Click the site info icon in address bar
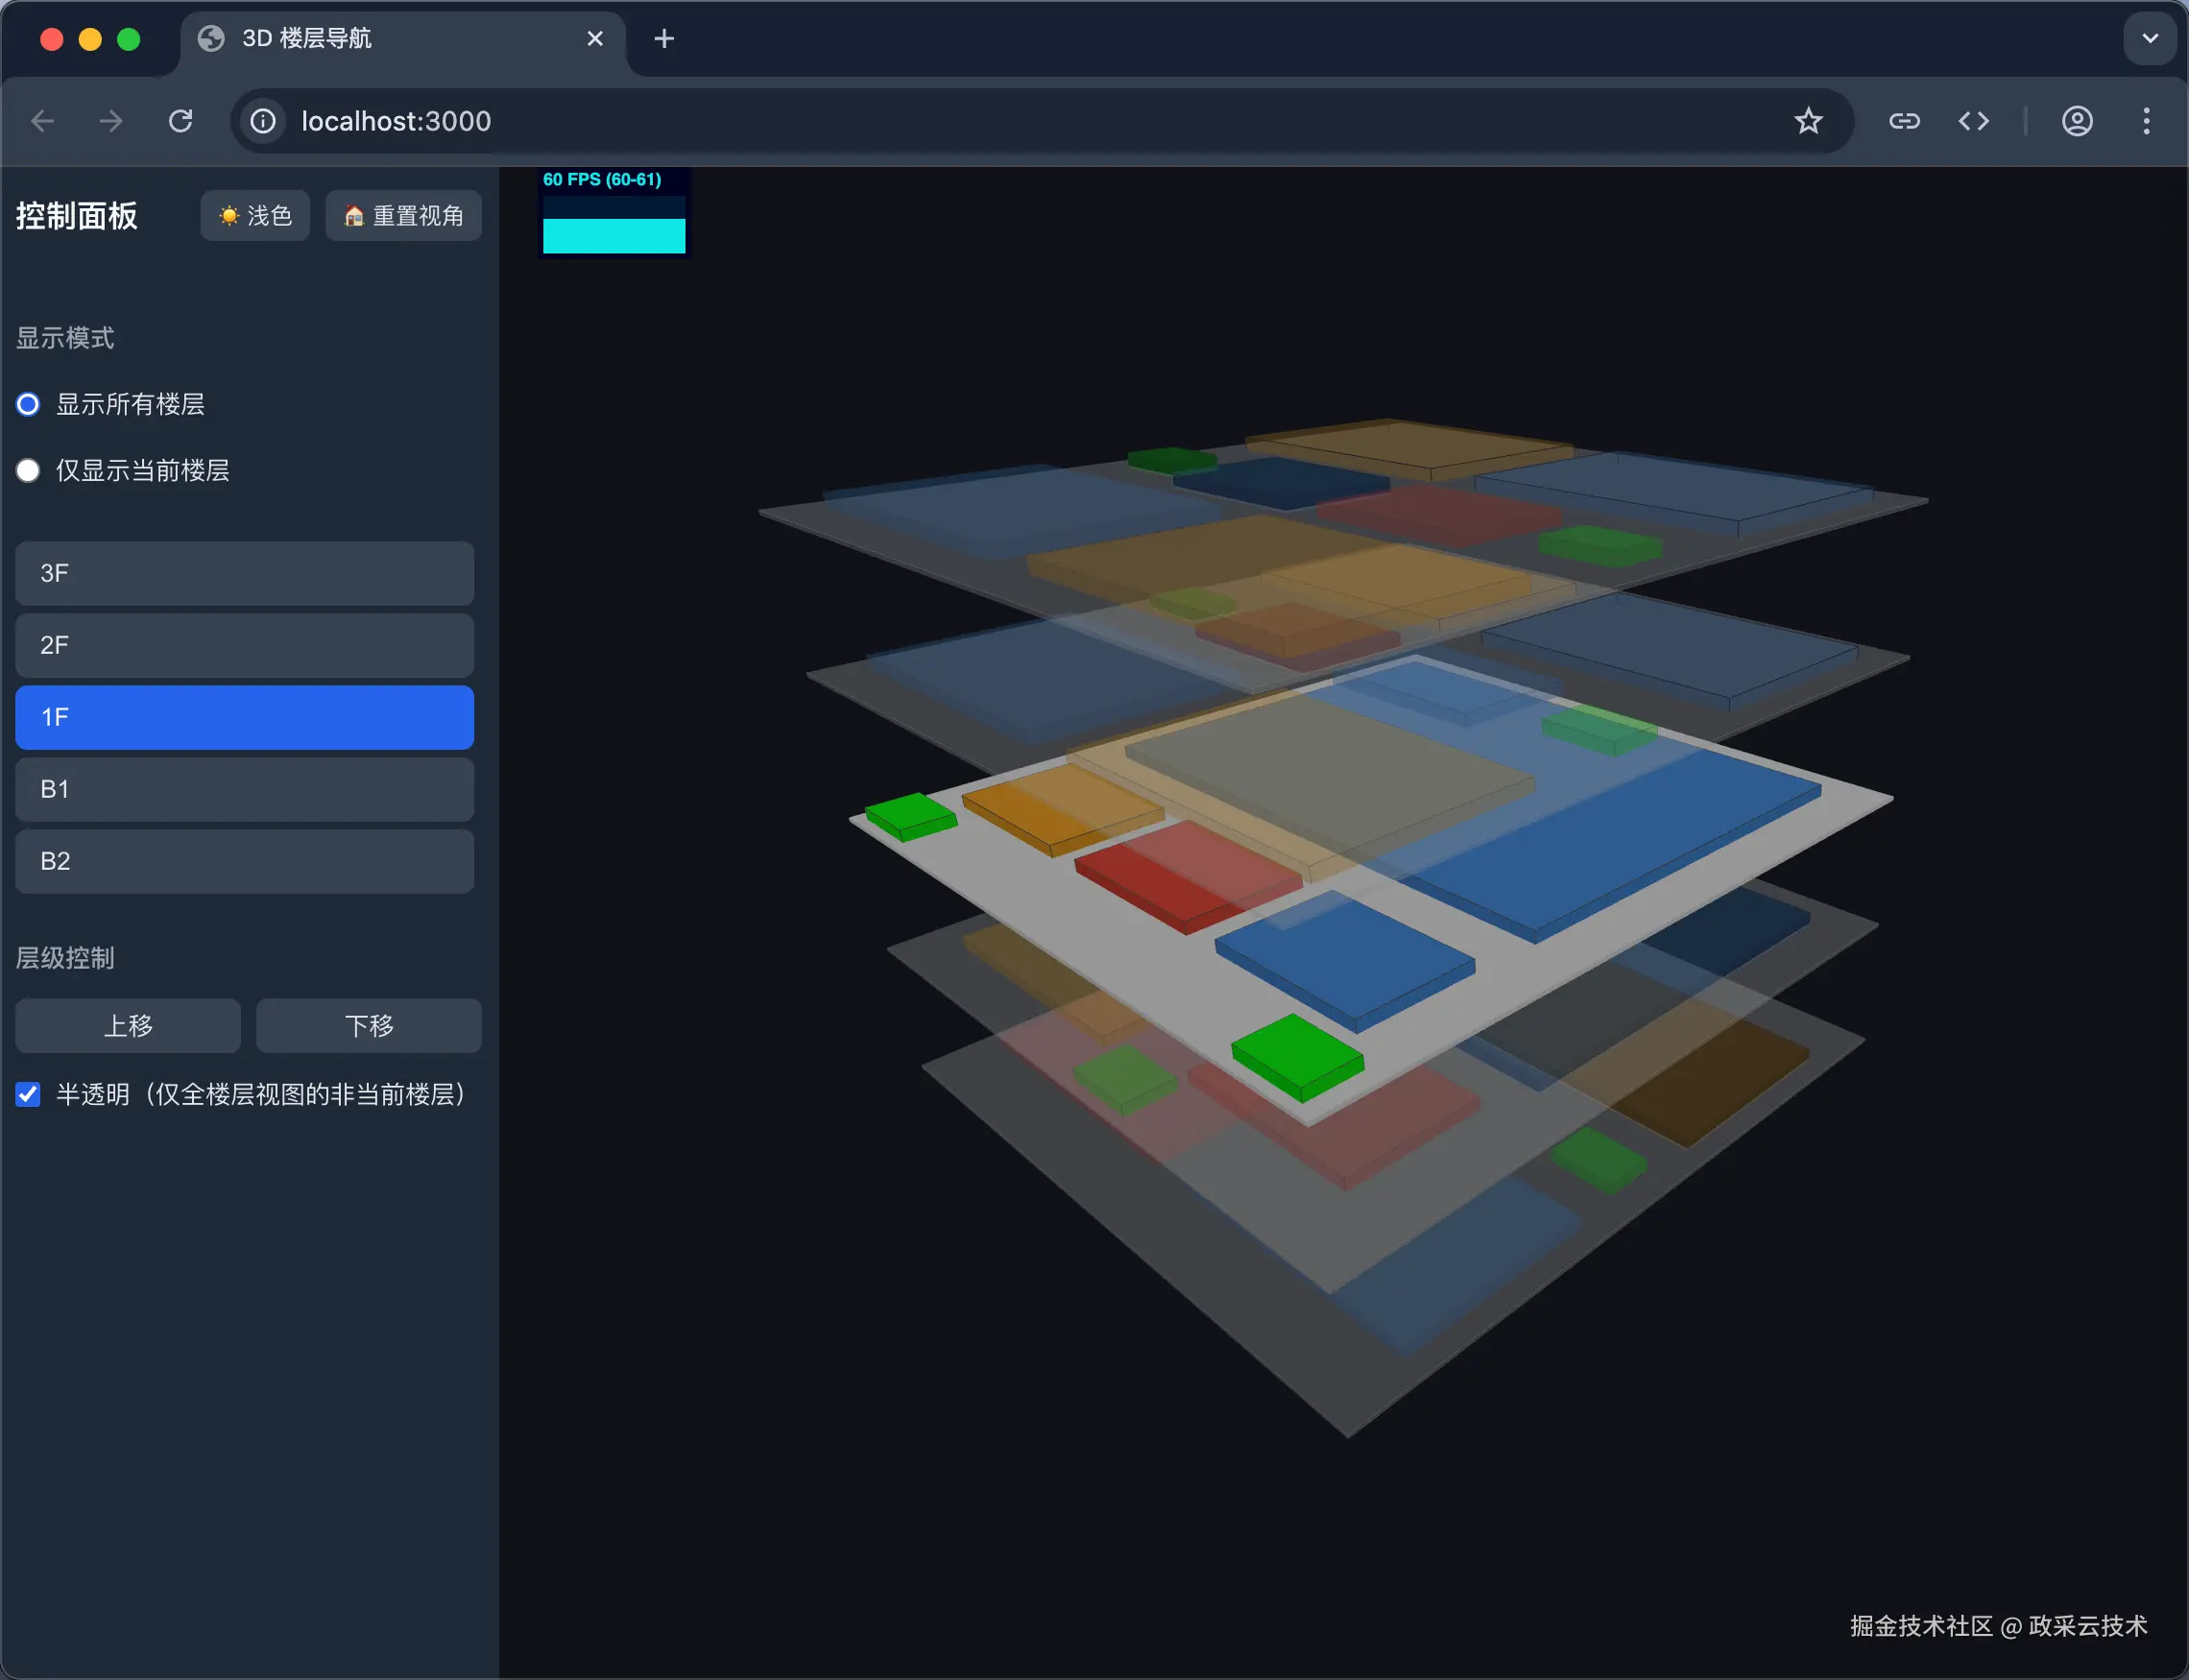This screenshot has width=2189, height=1680. [263, 121]
